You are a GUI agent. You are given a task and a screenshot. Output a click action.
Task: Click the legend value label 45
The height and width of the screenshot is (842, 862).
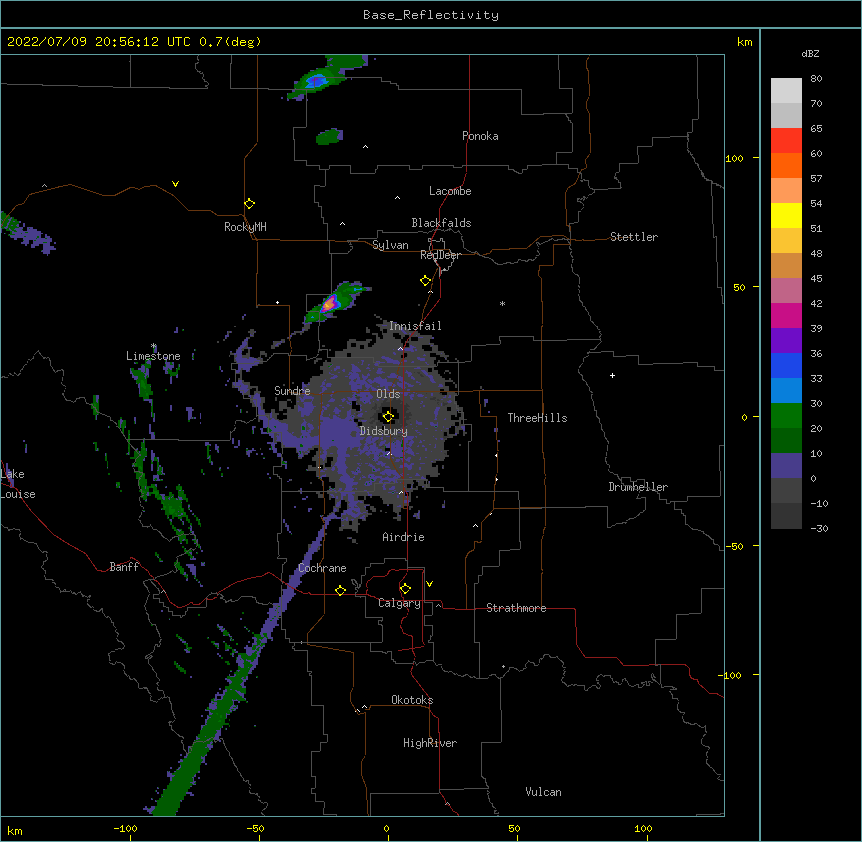point(816,279)
